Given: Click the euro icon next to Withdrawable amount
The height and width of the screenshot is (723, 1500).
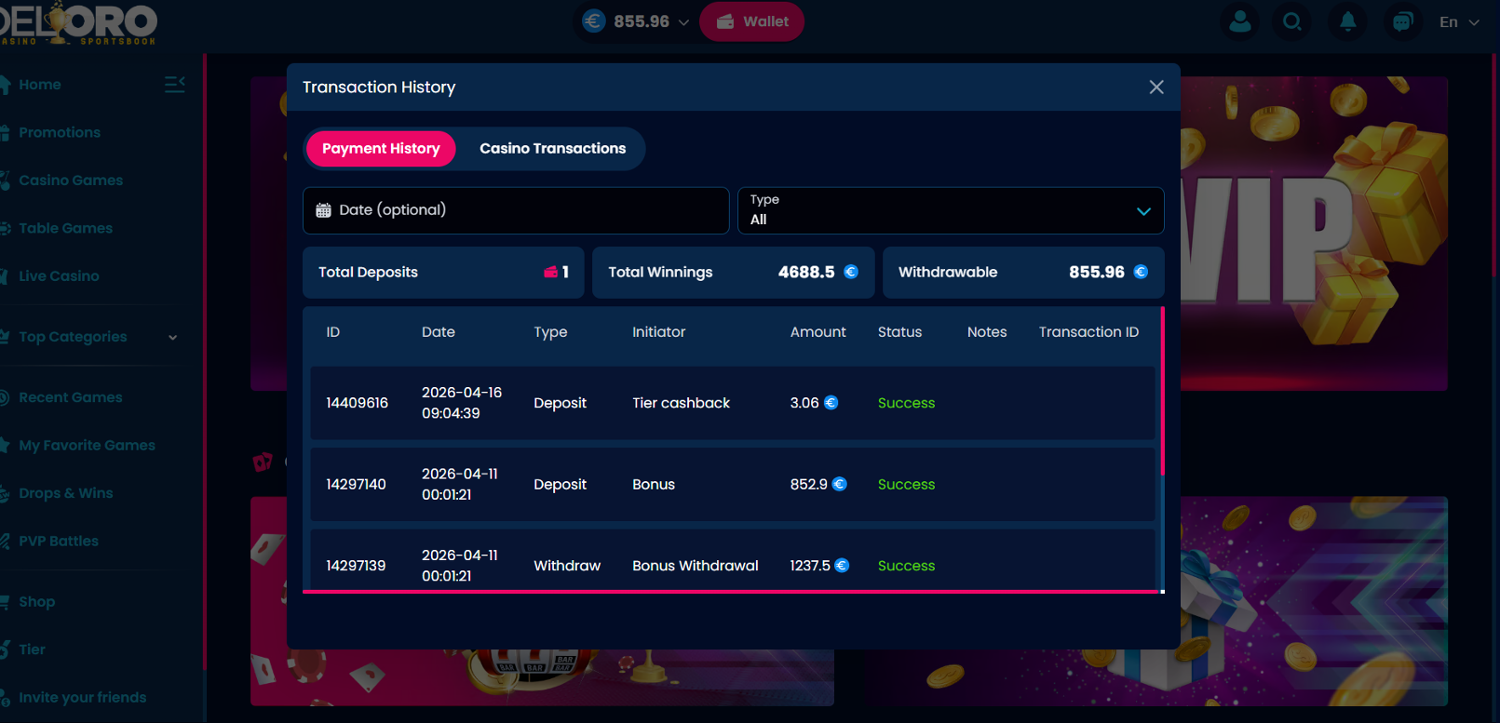Looking at the screenshot, I should click(x=1141, y=272).
